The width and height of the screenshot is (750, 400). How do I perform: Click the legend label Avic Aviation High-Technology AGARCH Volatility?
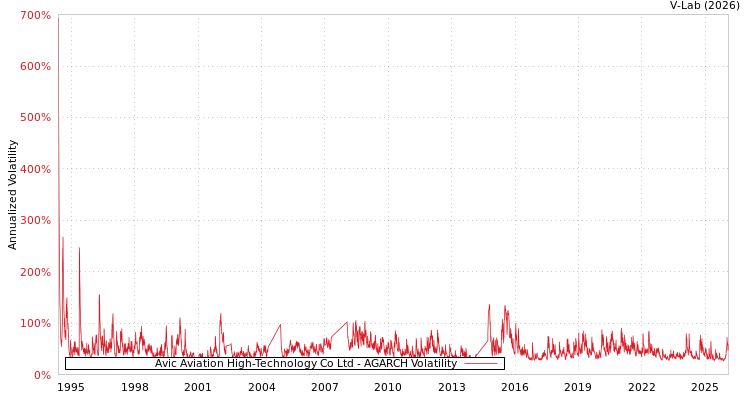[x=306, y=363]
